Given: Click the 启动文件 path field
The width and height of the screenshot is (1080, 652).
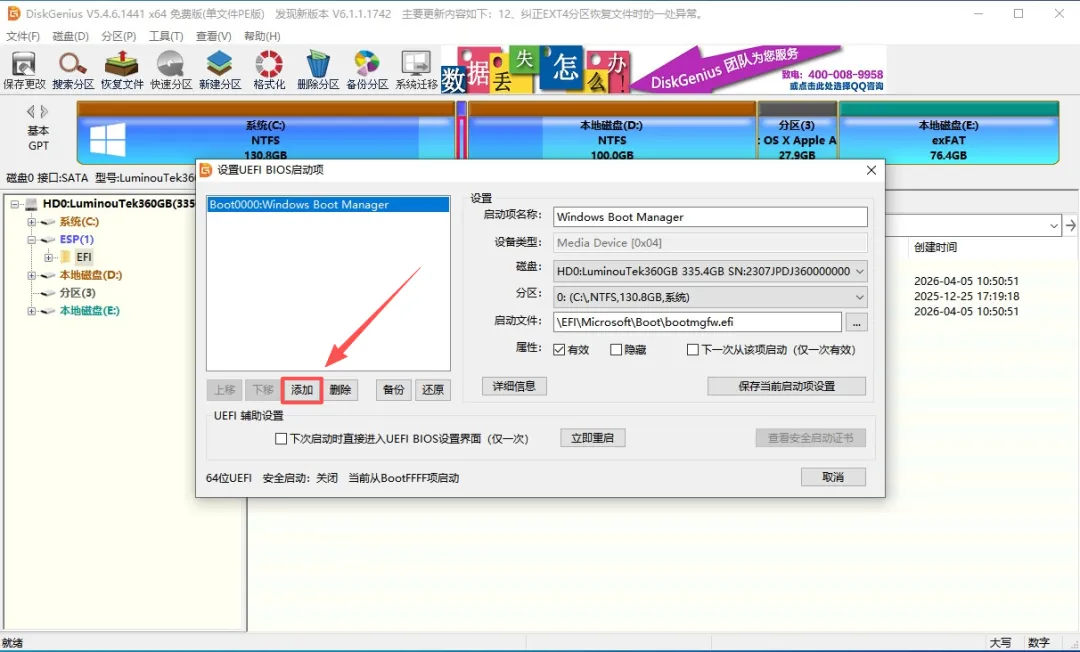Looking at the screenshot, I should point(697,322).
